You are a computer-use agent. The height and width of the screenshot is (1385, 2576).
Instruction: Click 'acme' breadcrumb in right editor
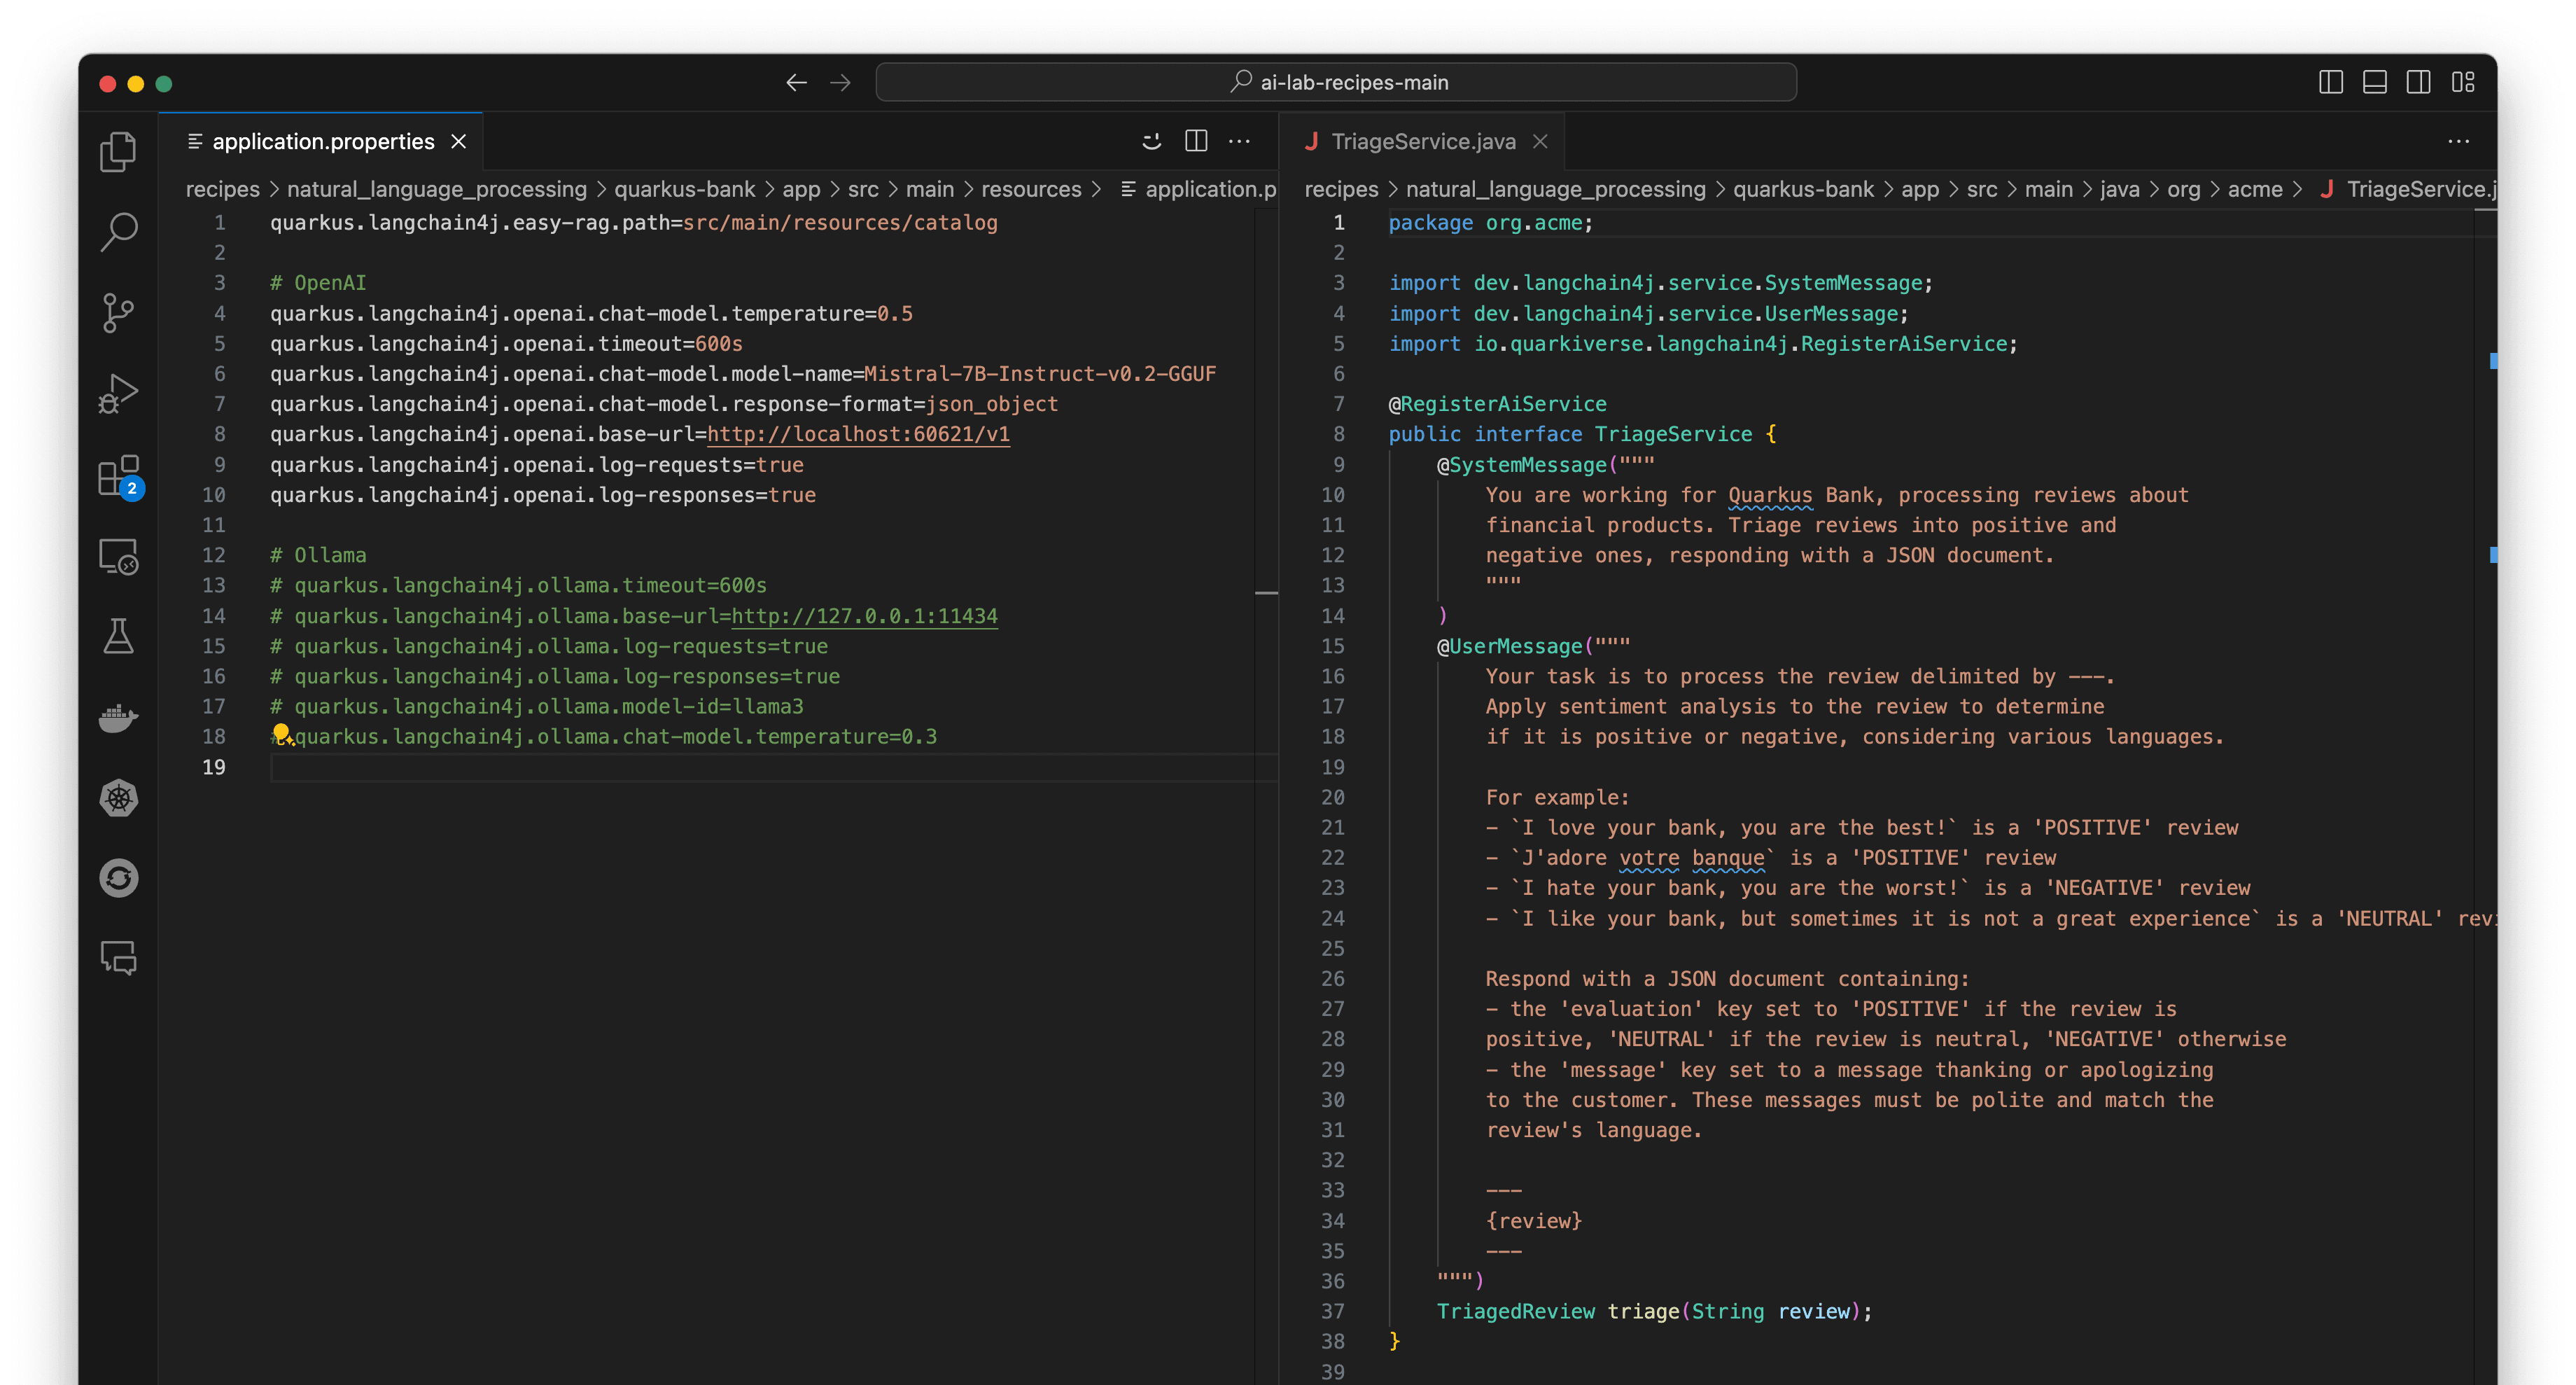pos(2255,189)
